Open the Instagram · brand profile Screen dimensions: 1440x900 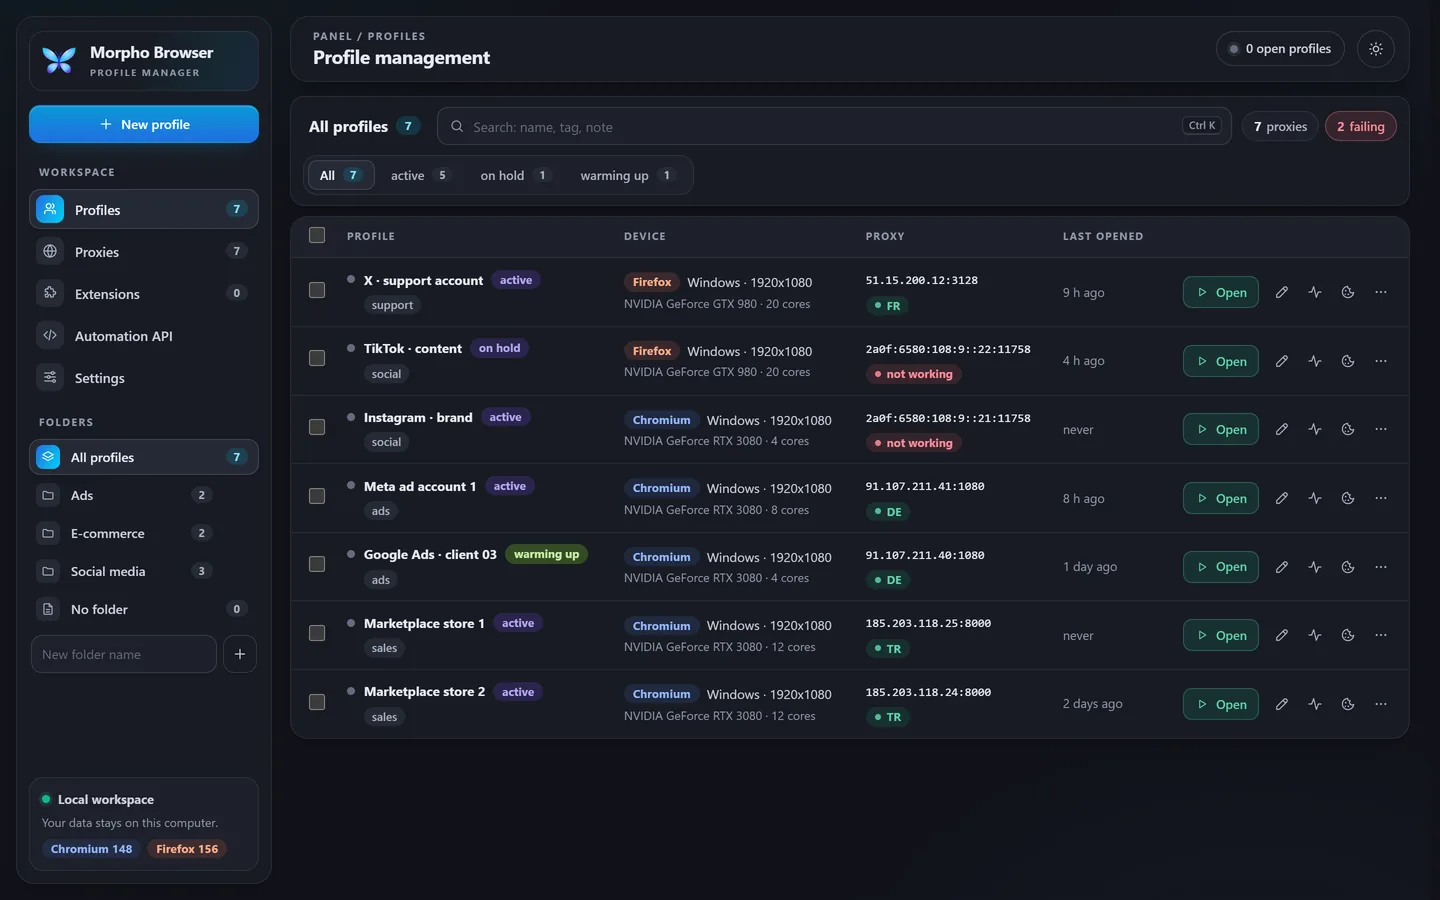pos(1221,429)
